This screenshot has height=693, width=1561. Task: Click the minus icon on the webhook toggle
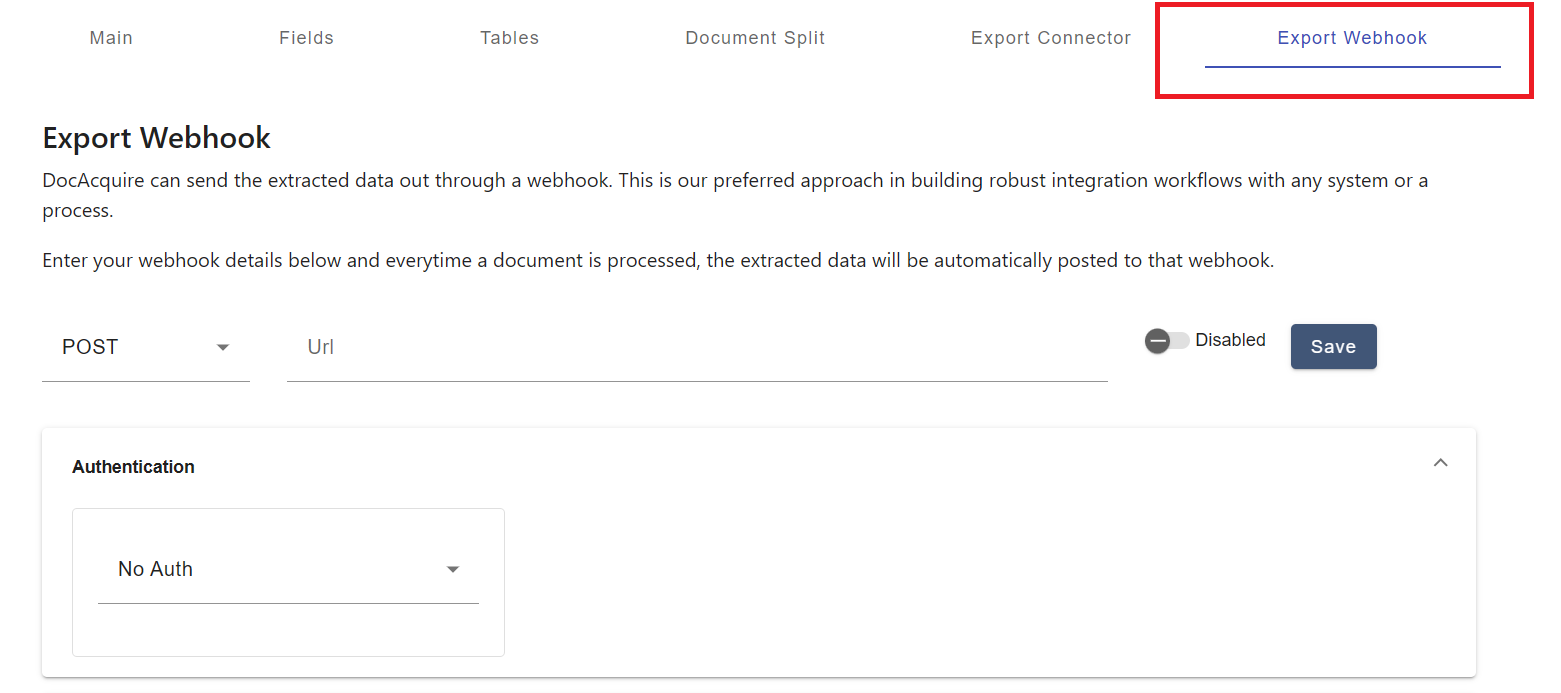[x=1159, y=341]
